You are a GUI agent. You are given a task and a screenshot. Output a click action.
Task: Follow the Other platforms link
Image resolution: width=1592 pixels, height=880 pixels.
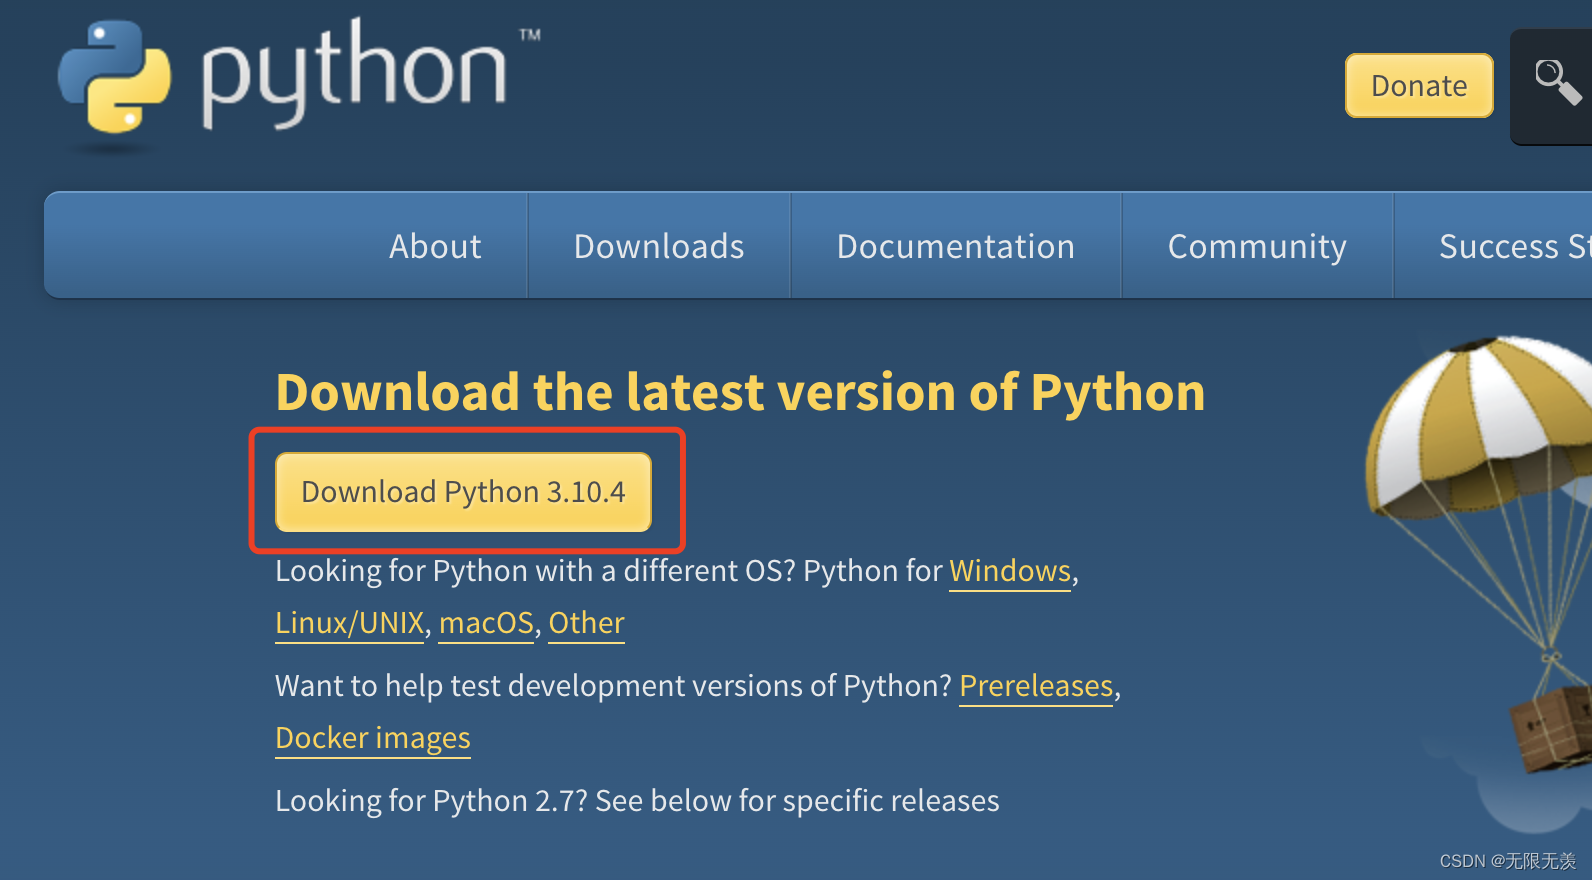(587, 623)
